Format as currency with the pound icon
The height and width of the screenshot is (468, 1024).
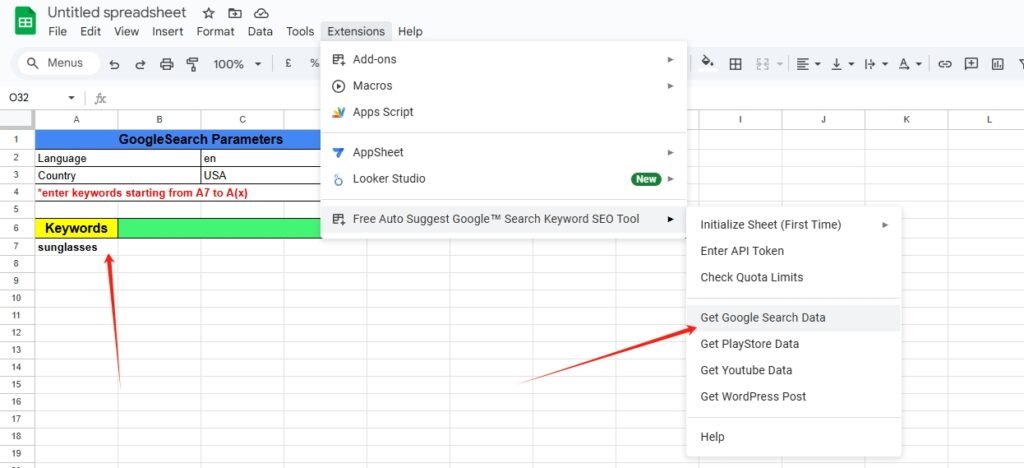(288, 63)
